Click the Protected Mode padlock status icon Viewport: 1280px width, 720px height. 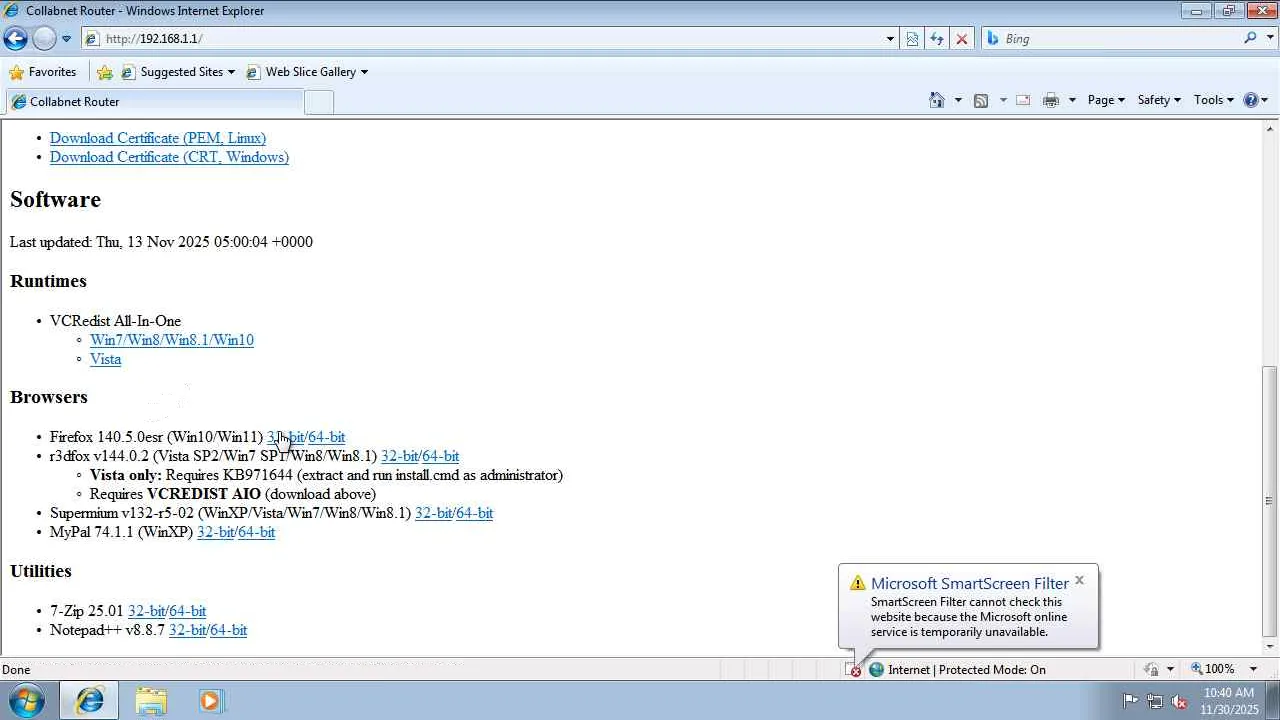click(1152, 670)
